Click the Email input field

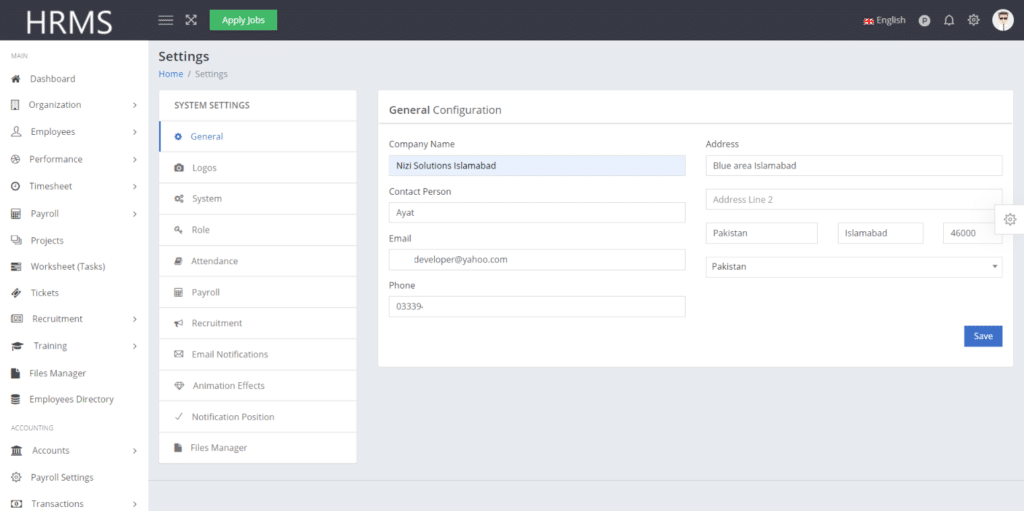pyautogui.click(x=537, y=259)
